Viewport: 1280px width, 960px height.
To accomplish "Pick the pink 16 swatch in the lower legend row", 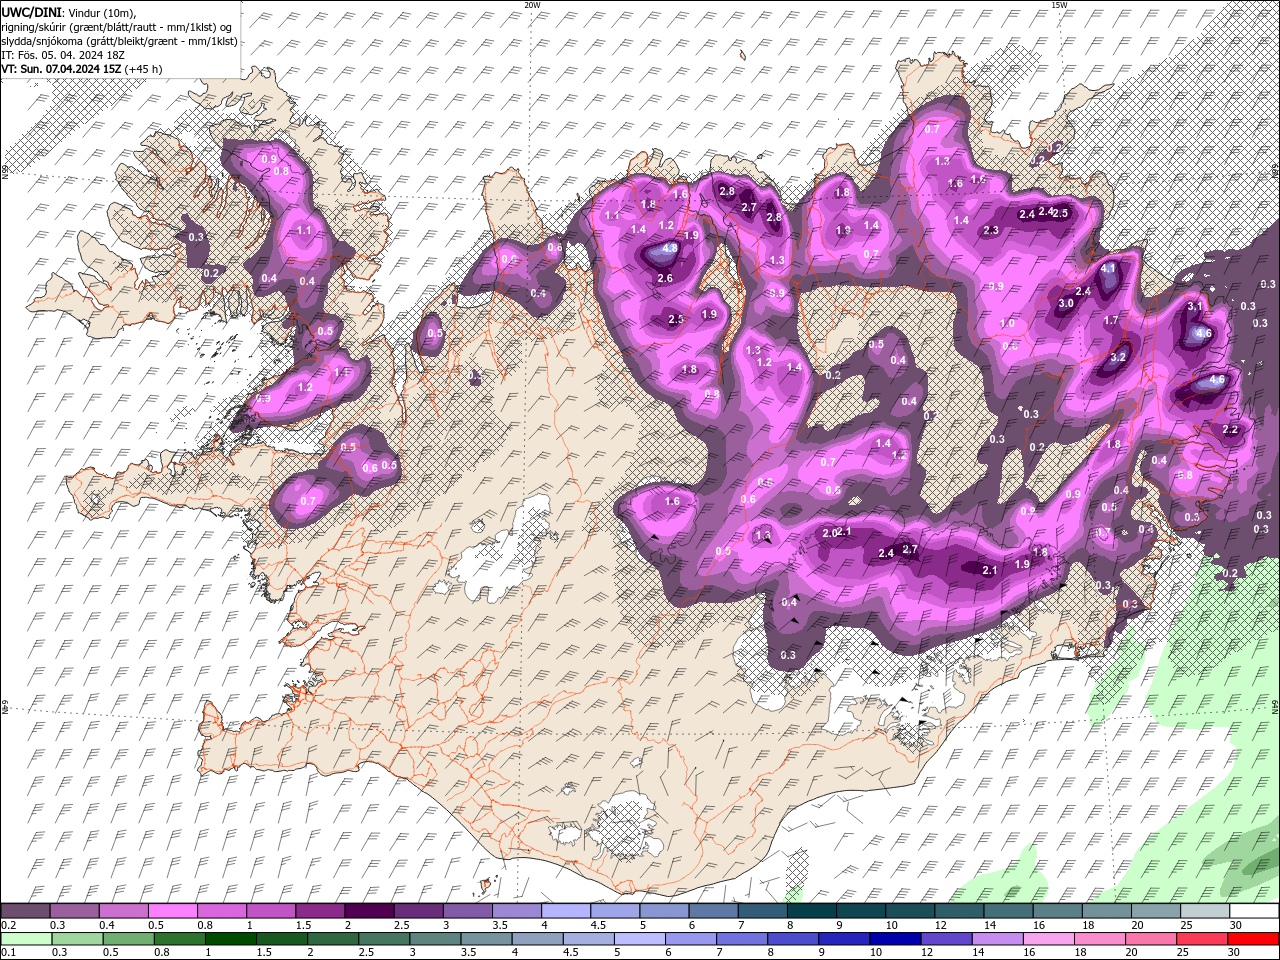I will point(1048,939).
